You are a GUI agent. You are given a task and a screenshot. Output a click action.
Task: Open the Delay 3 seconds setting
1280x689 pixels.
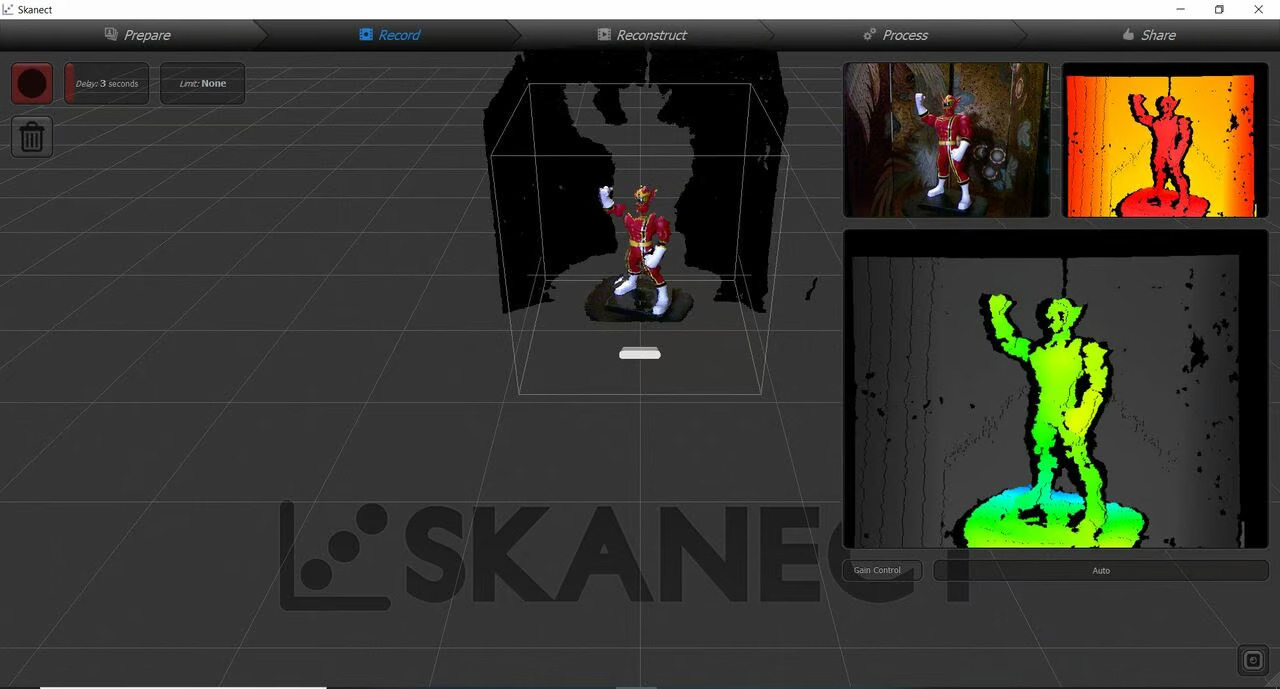(107, 84)
